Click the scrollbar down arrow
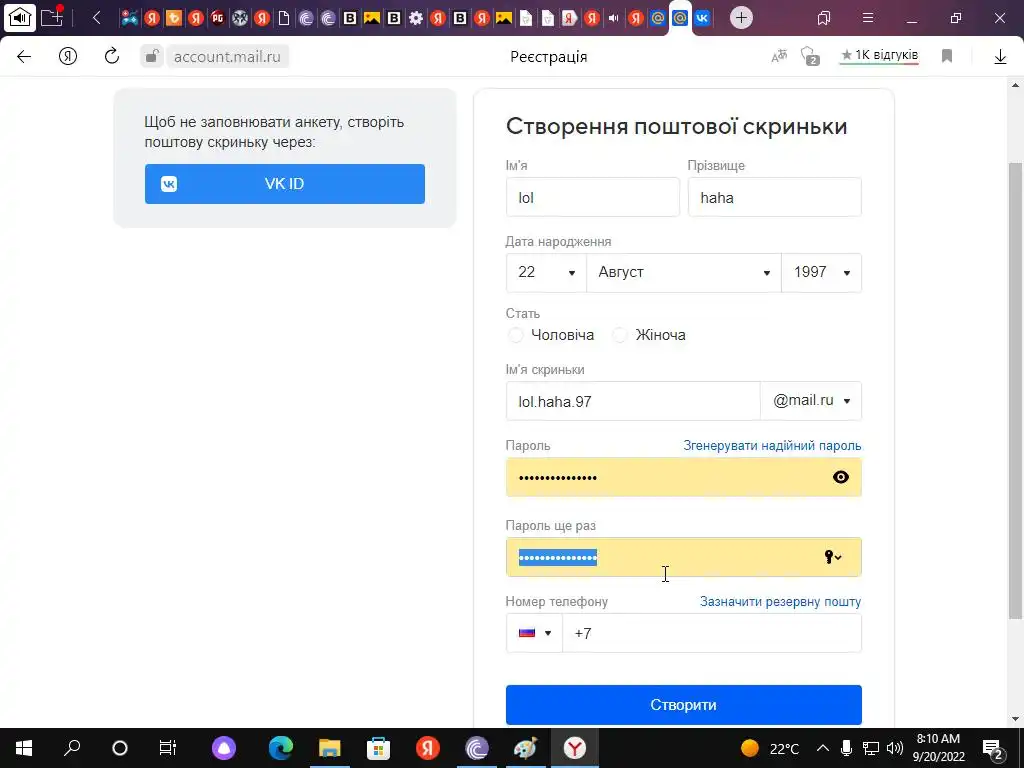Viewport: 1024px width, 768px height. coord(1015,719)
